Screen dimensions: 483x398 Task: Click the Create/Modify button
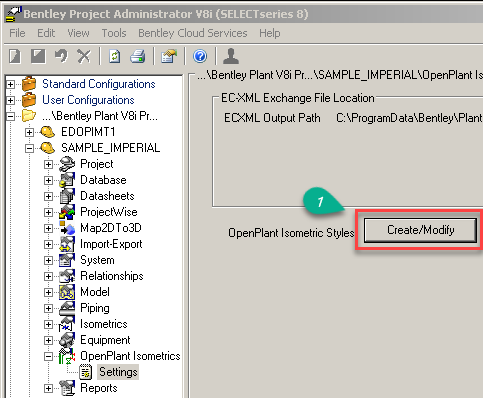[x=420, y=230]
